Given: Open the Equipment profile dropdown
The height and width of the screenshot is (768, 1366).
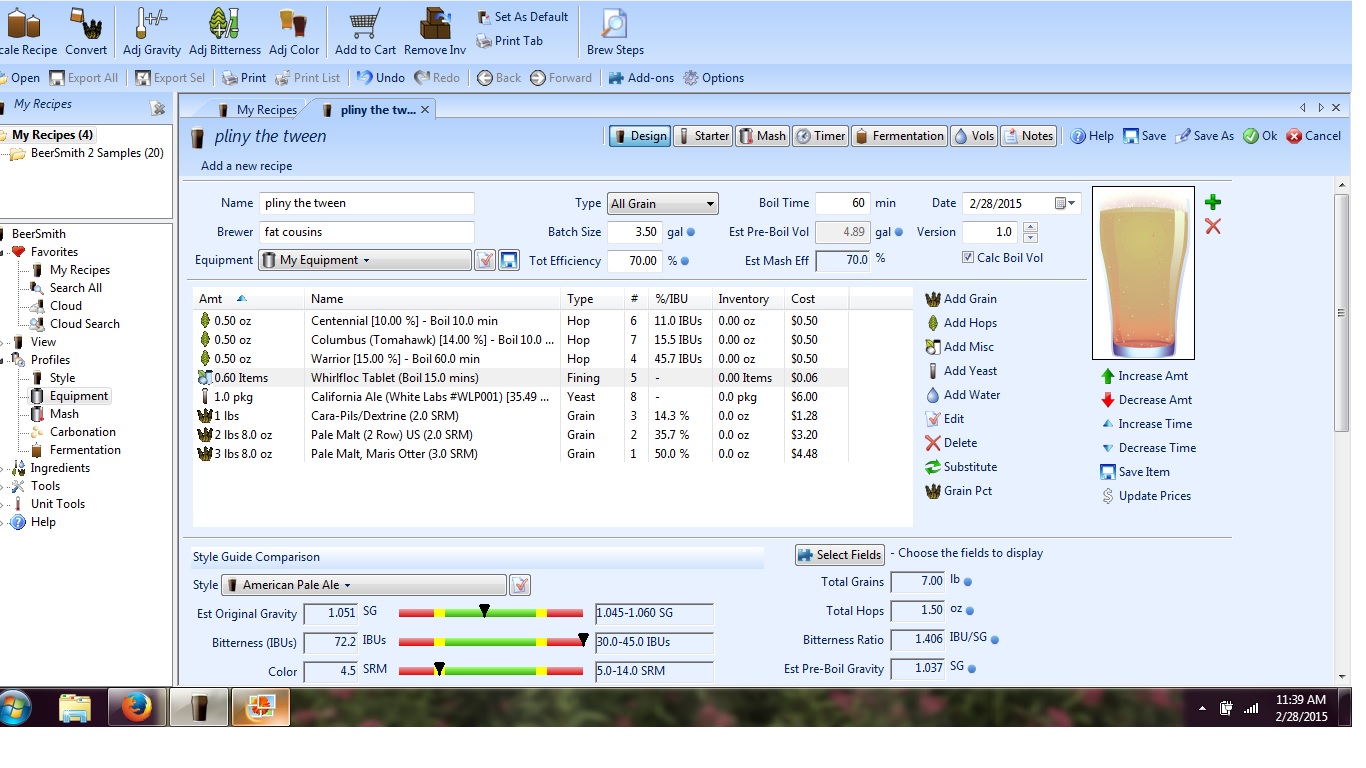Looking at the screenshot, I should pyautogui.click(x=364, y=260).
